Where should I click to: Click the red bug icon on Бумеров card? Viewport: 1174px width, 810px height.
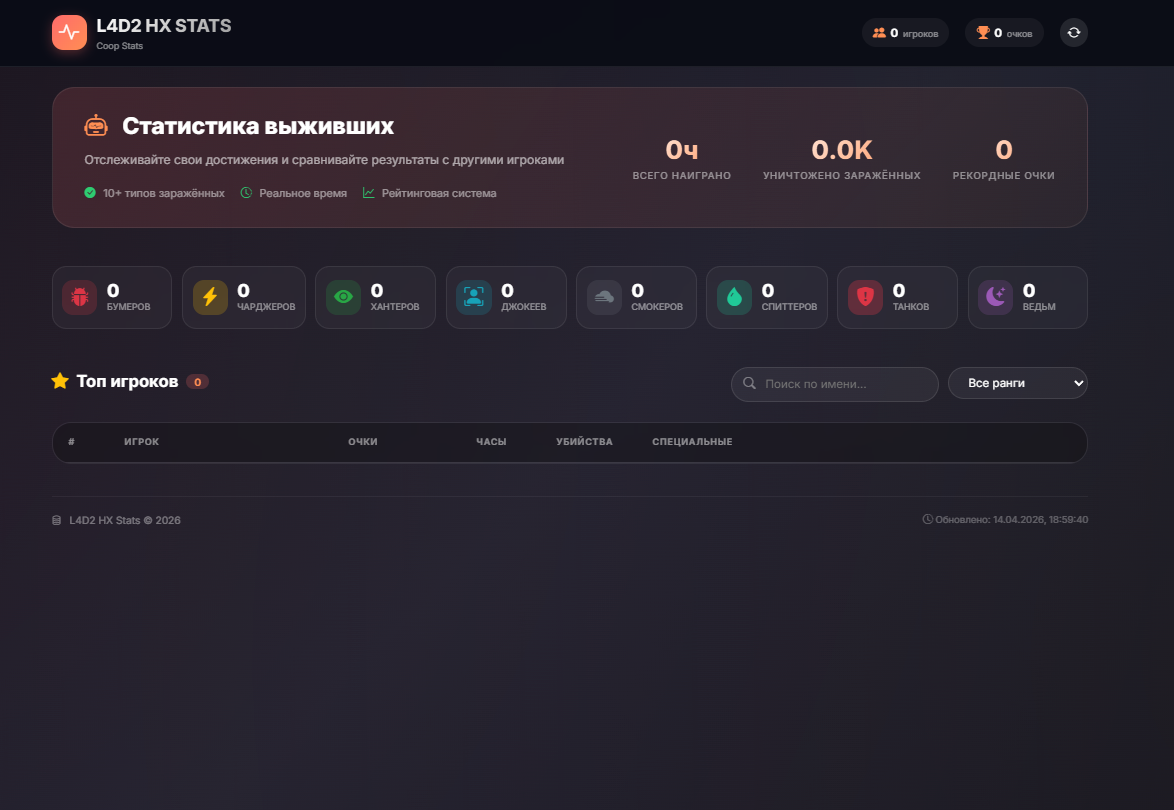(x=79, y=297)
